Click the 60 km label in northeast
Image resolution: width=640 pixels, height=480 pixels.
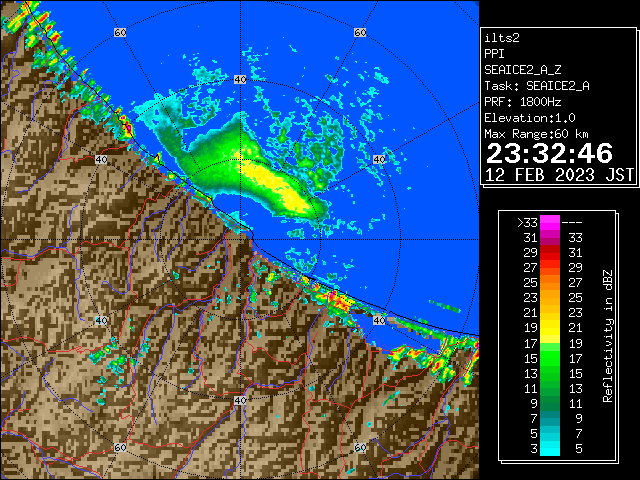(360, 32)
